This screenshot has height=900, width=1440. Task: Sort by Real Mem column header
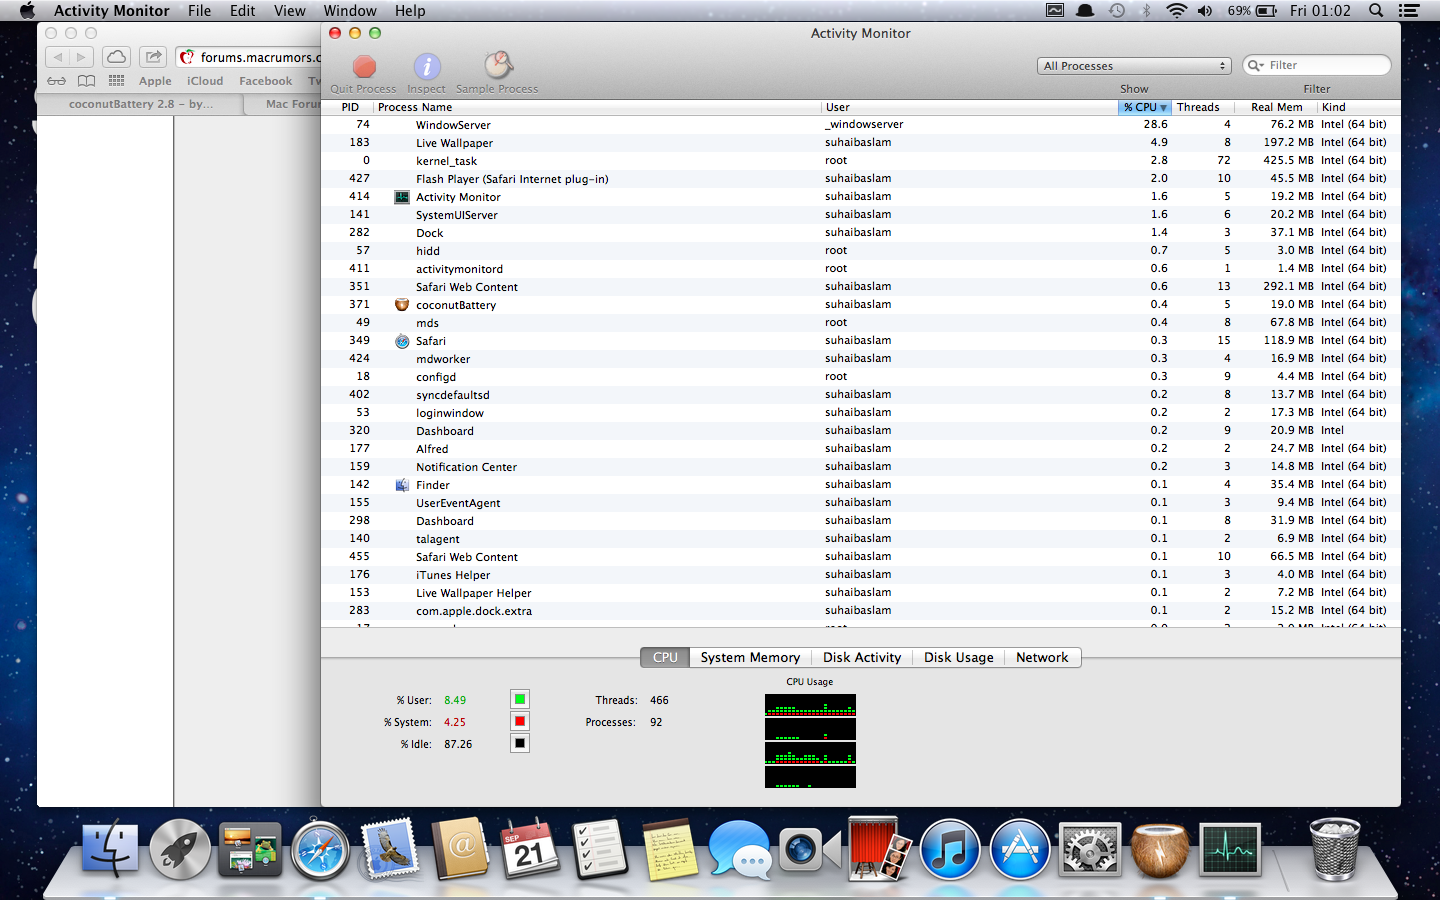tap(1276, 107)
